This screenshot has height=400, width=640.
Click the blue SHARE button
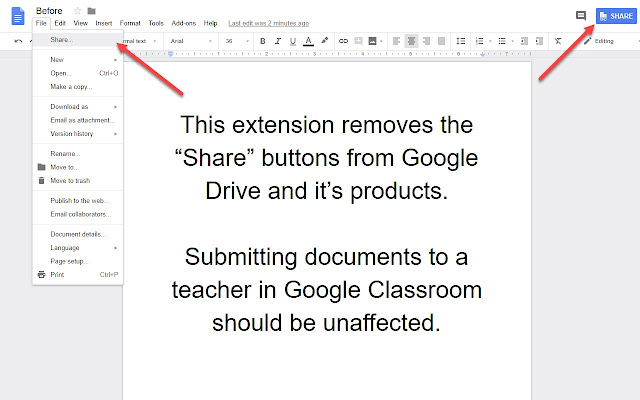616,16
